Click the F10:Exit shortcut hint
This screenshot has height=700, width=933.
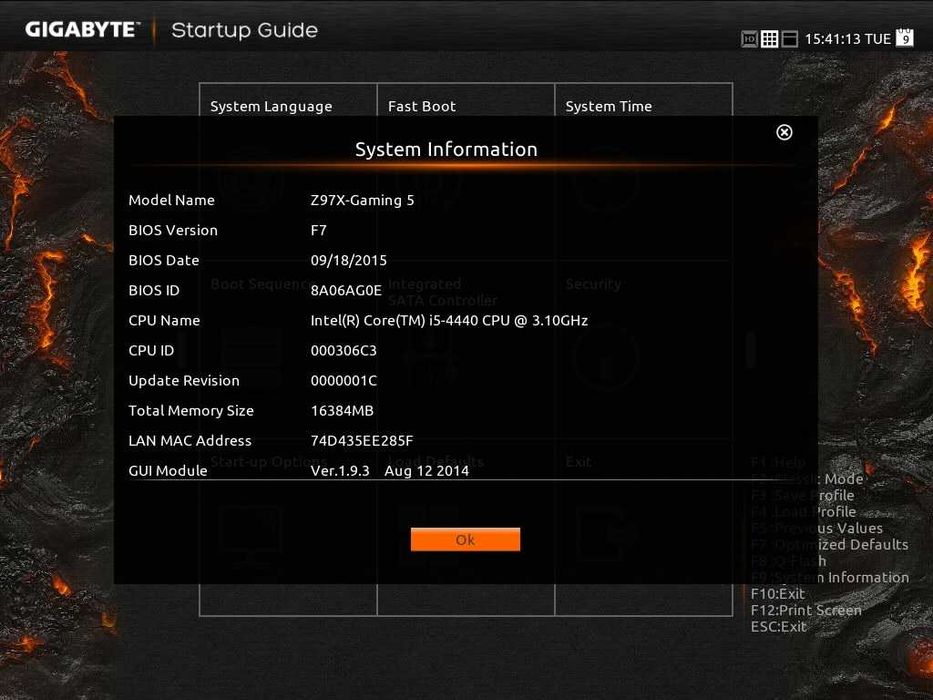[778, 593]
